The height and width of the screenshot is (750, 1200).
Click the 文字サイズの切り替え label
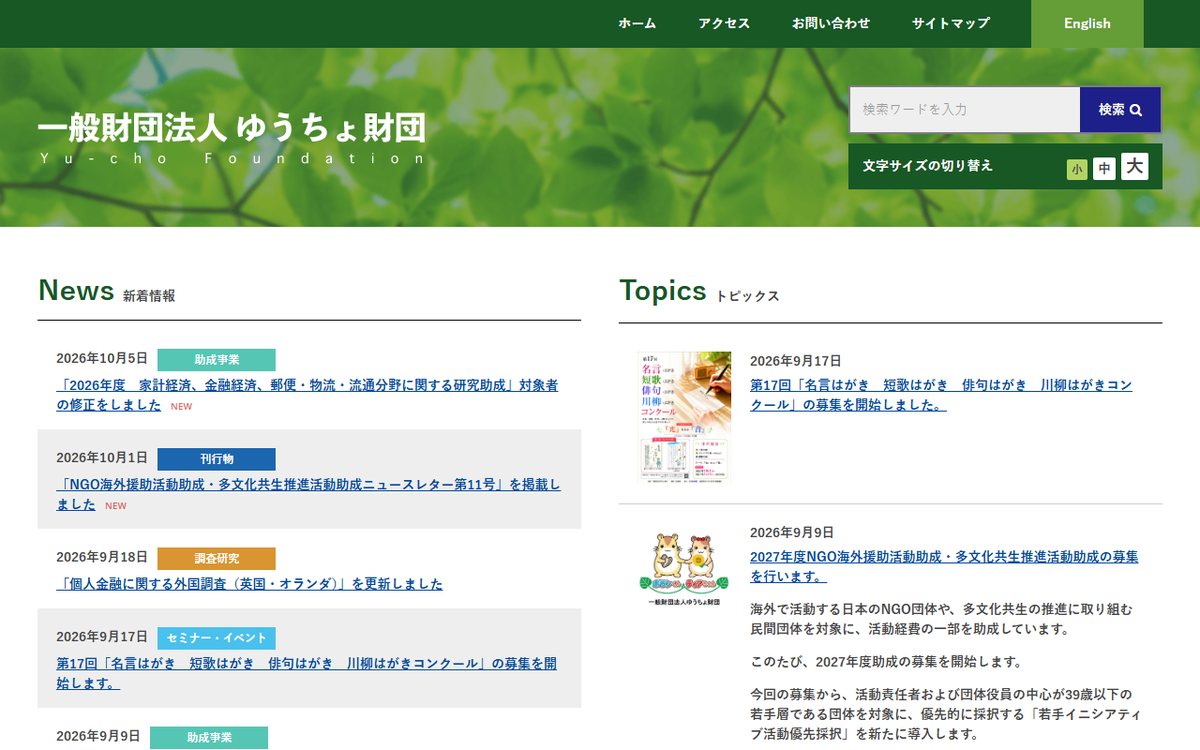pyautogui.click(x=928, y=166)
